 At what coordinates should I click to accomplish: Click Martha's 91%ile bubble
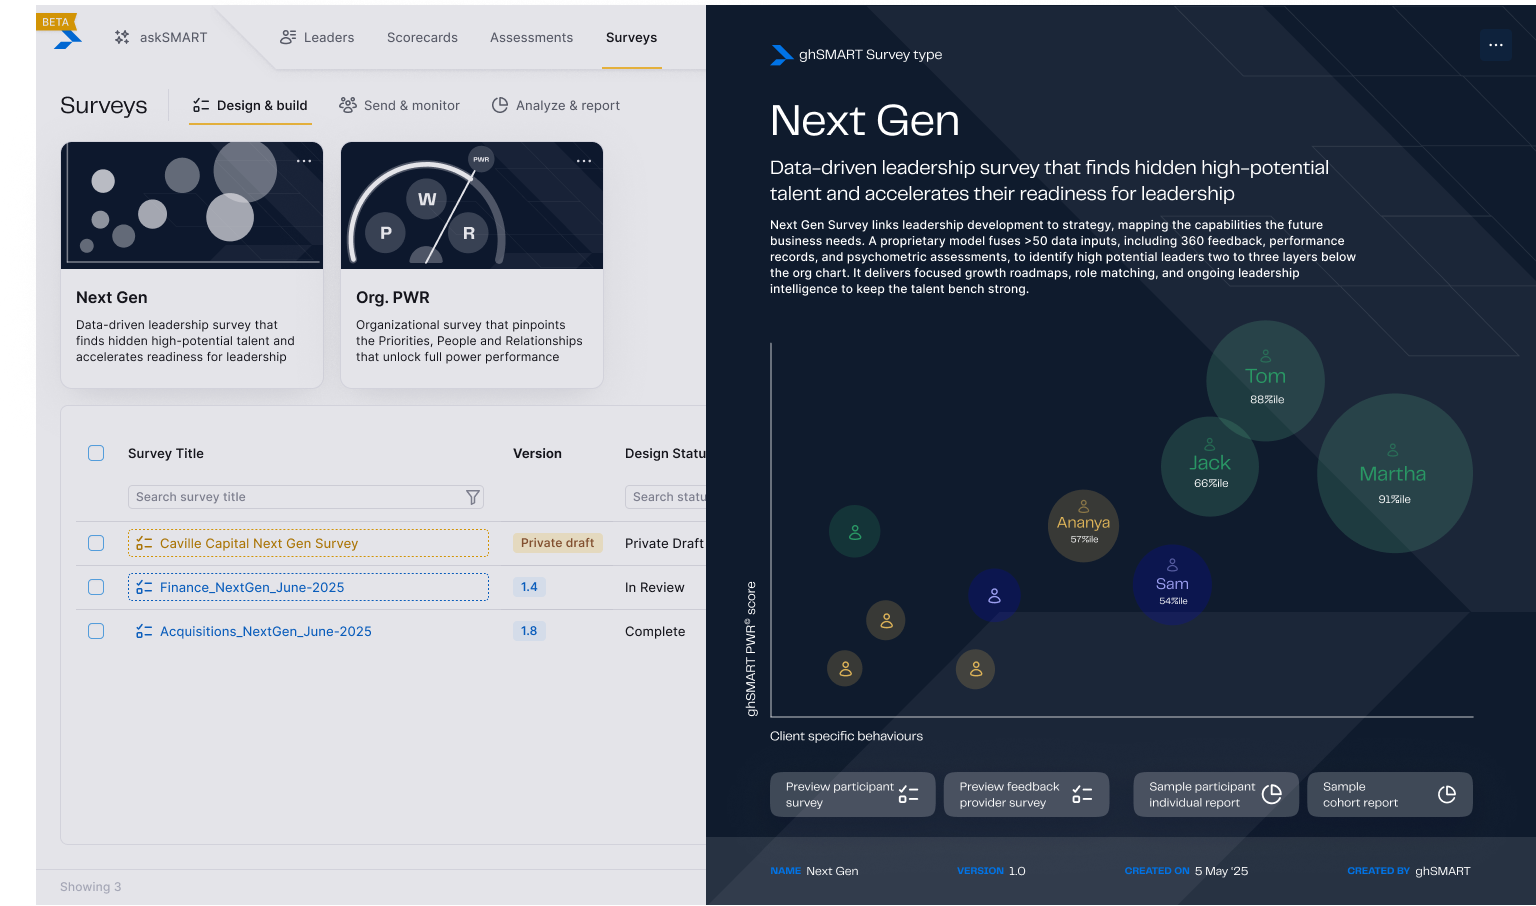[1394, 474]
